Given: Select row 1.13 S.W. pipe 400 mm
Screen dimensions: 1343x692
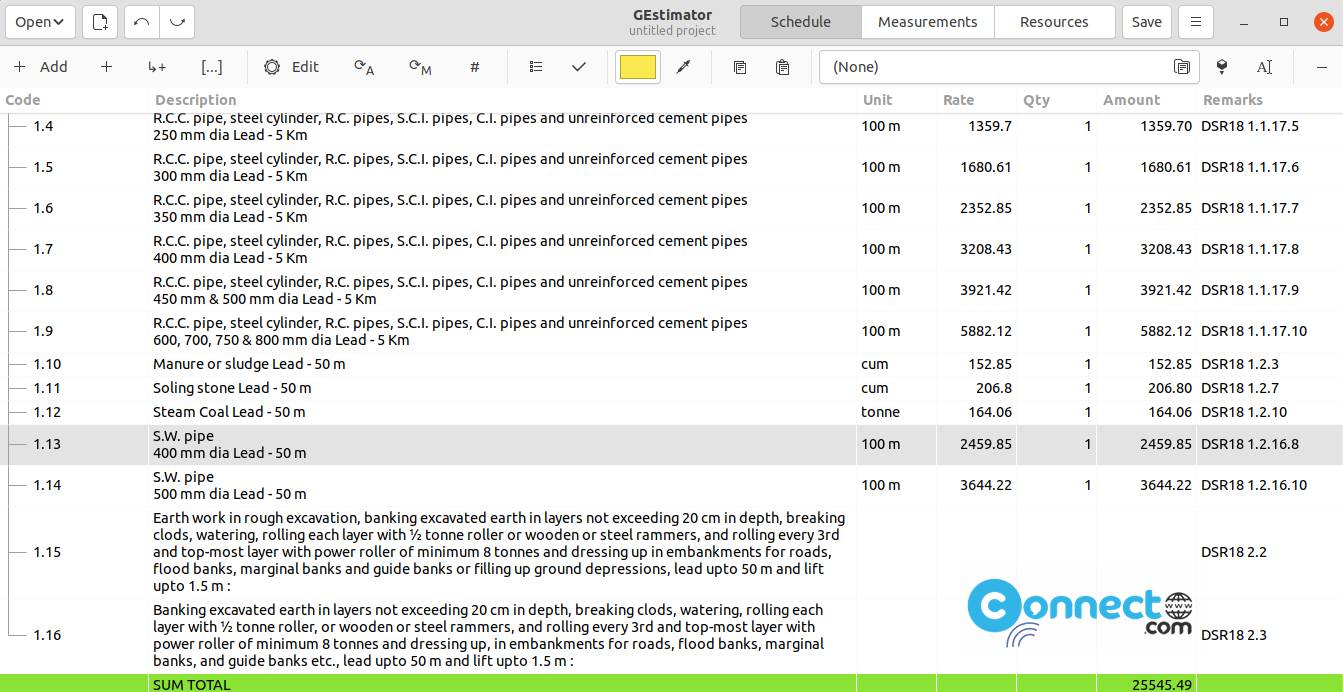Looking at the screenshot, I should pos(500,445).
